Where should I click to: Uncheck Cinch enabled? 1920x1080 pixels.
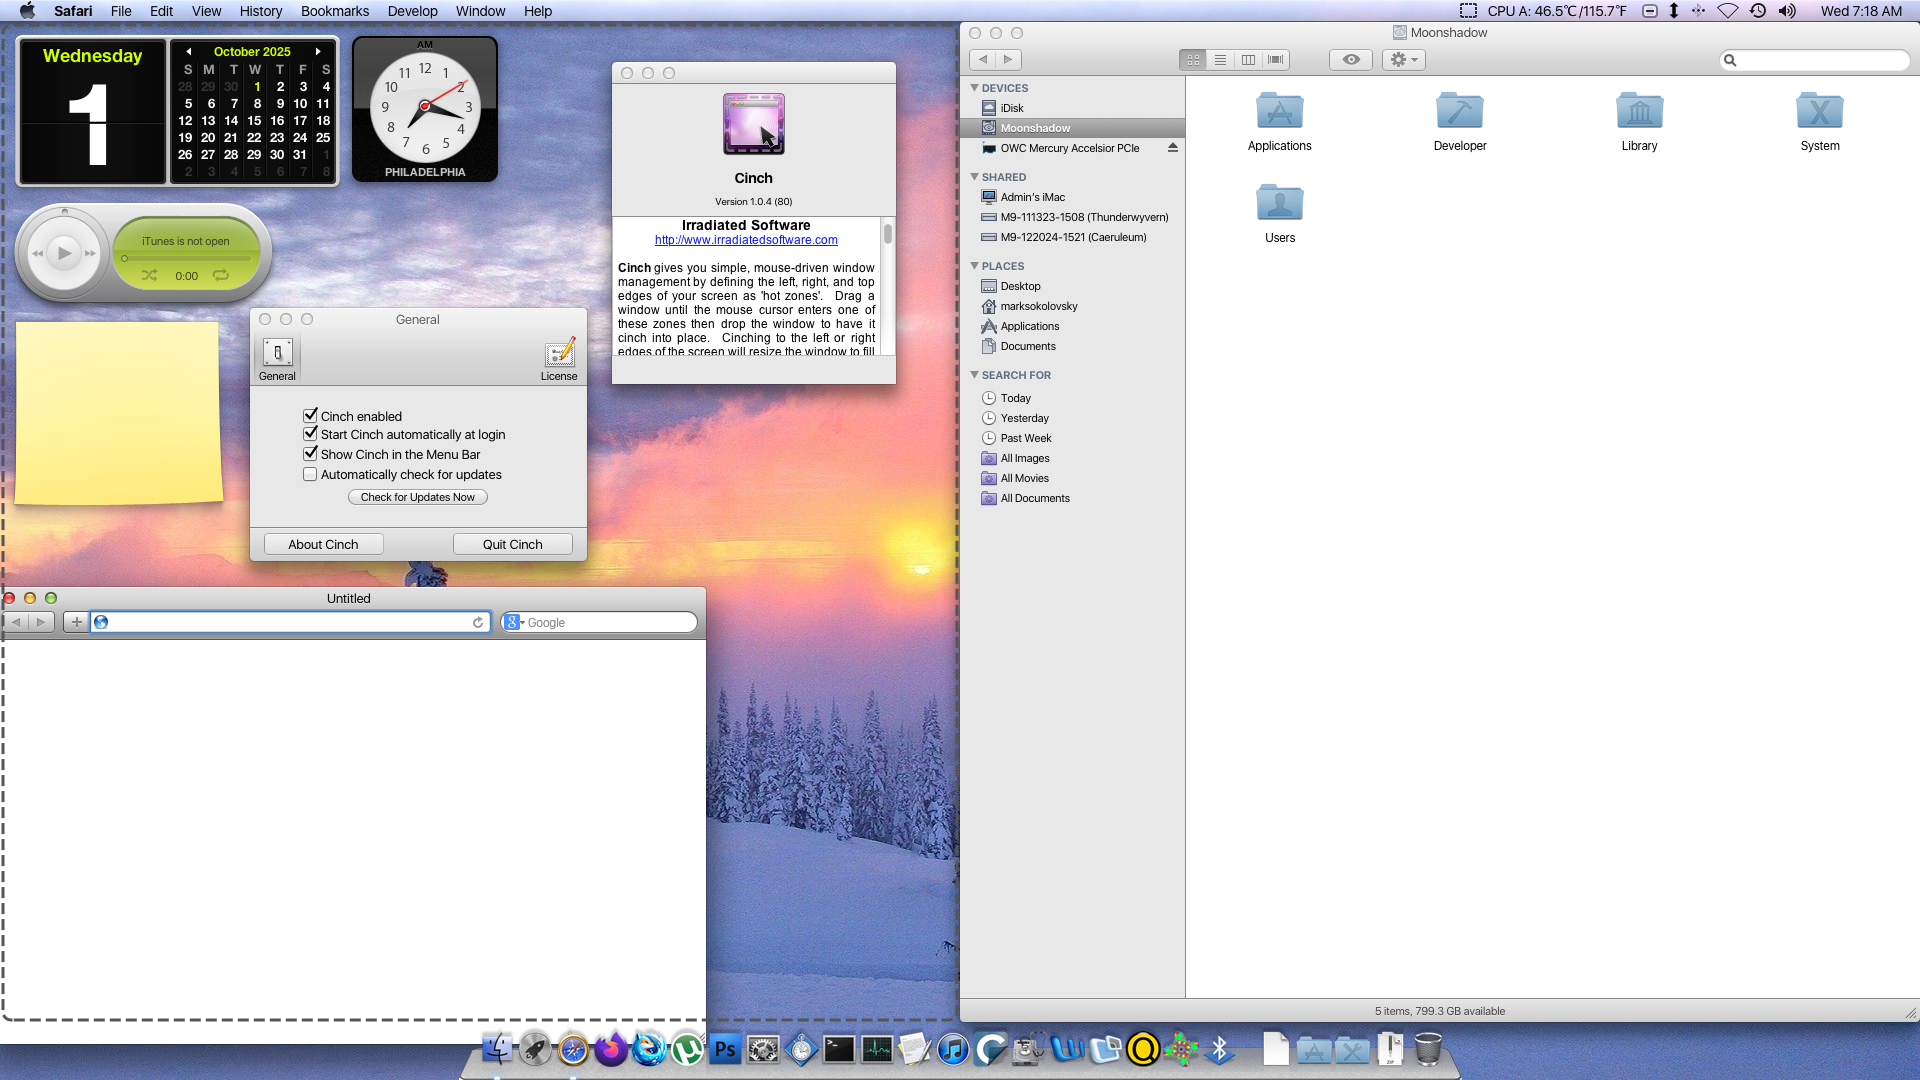310,415
